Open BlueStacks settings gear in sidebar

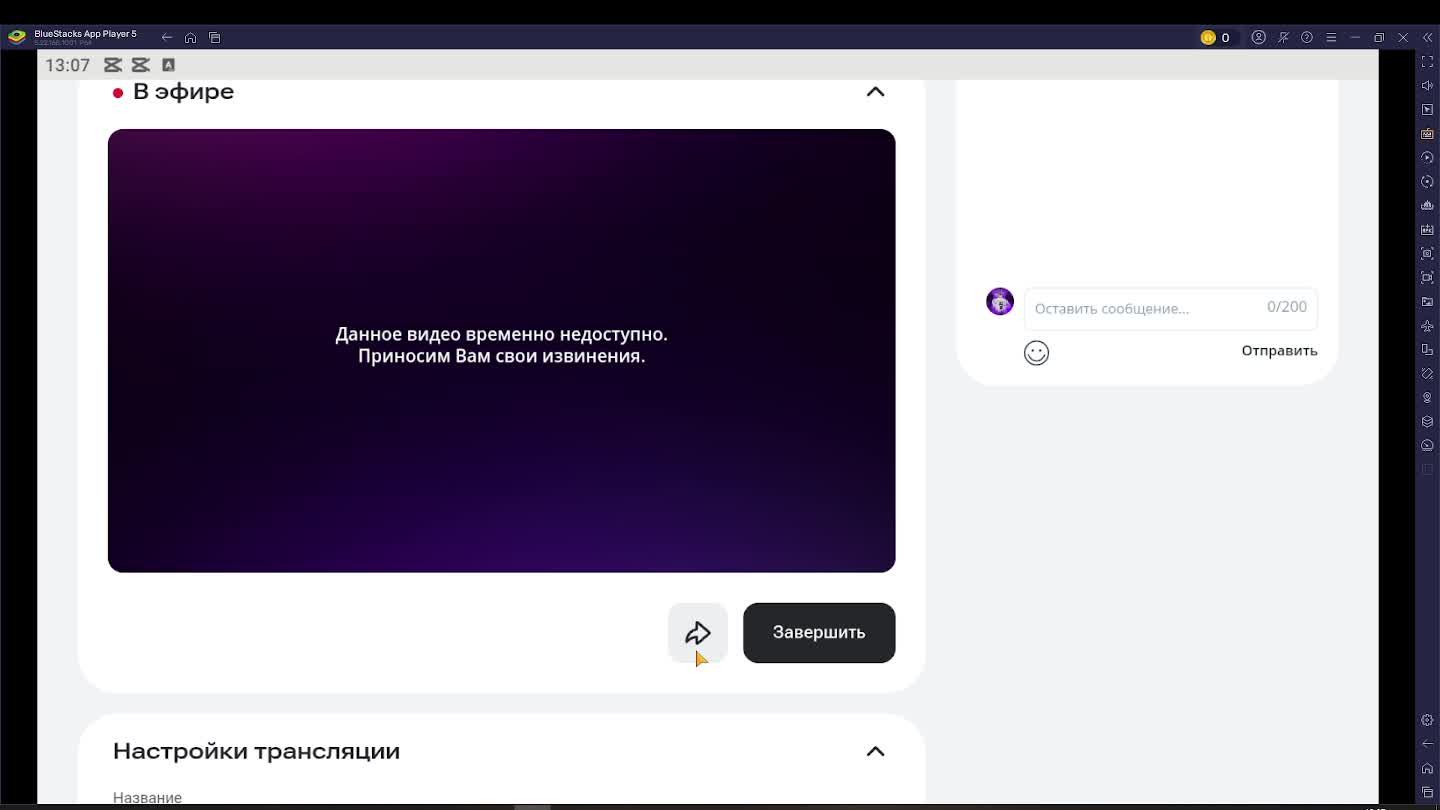click(x=1427, y=720)
